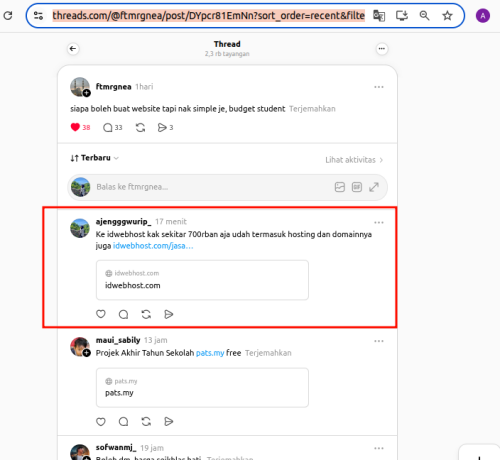Viewport: 500px width, 460px height.
Task: Translate maui_sabily's reply with Terjemahkan
Action: pyautogui.click(x=268, y=353)
